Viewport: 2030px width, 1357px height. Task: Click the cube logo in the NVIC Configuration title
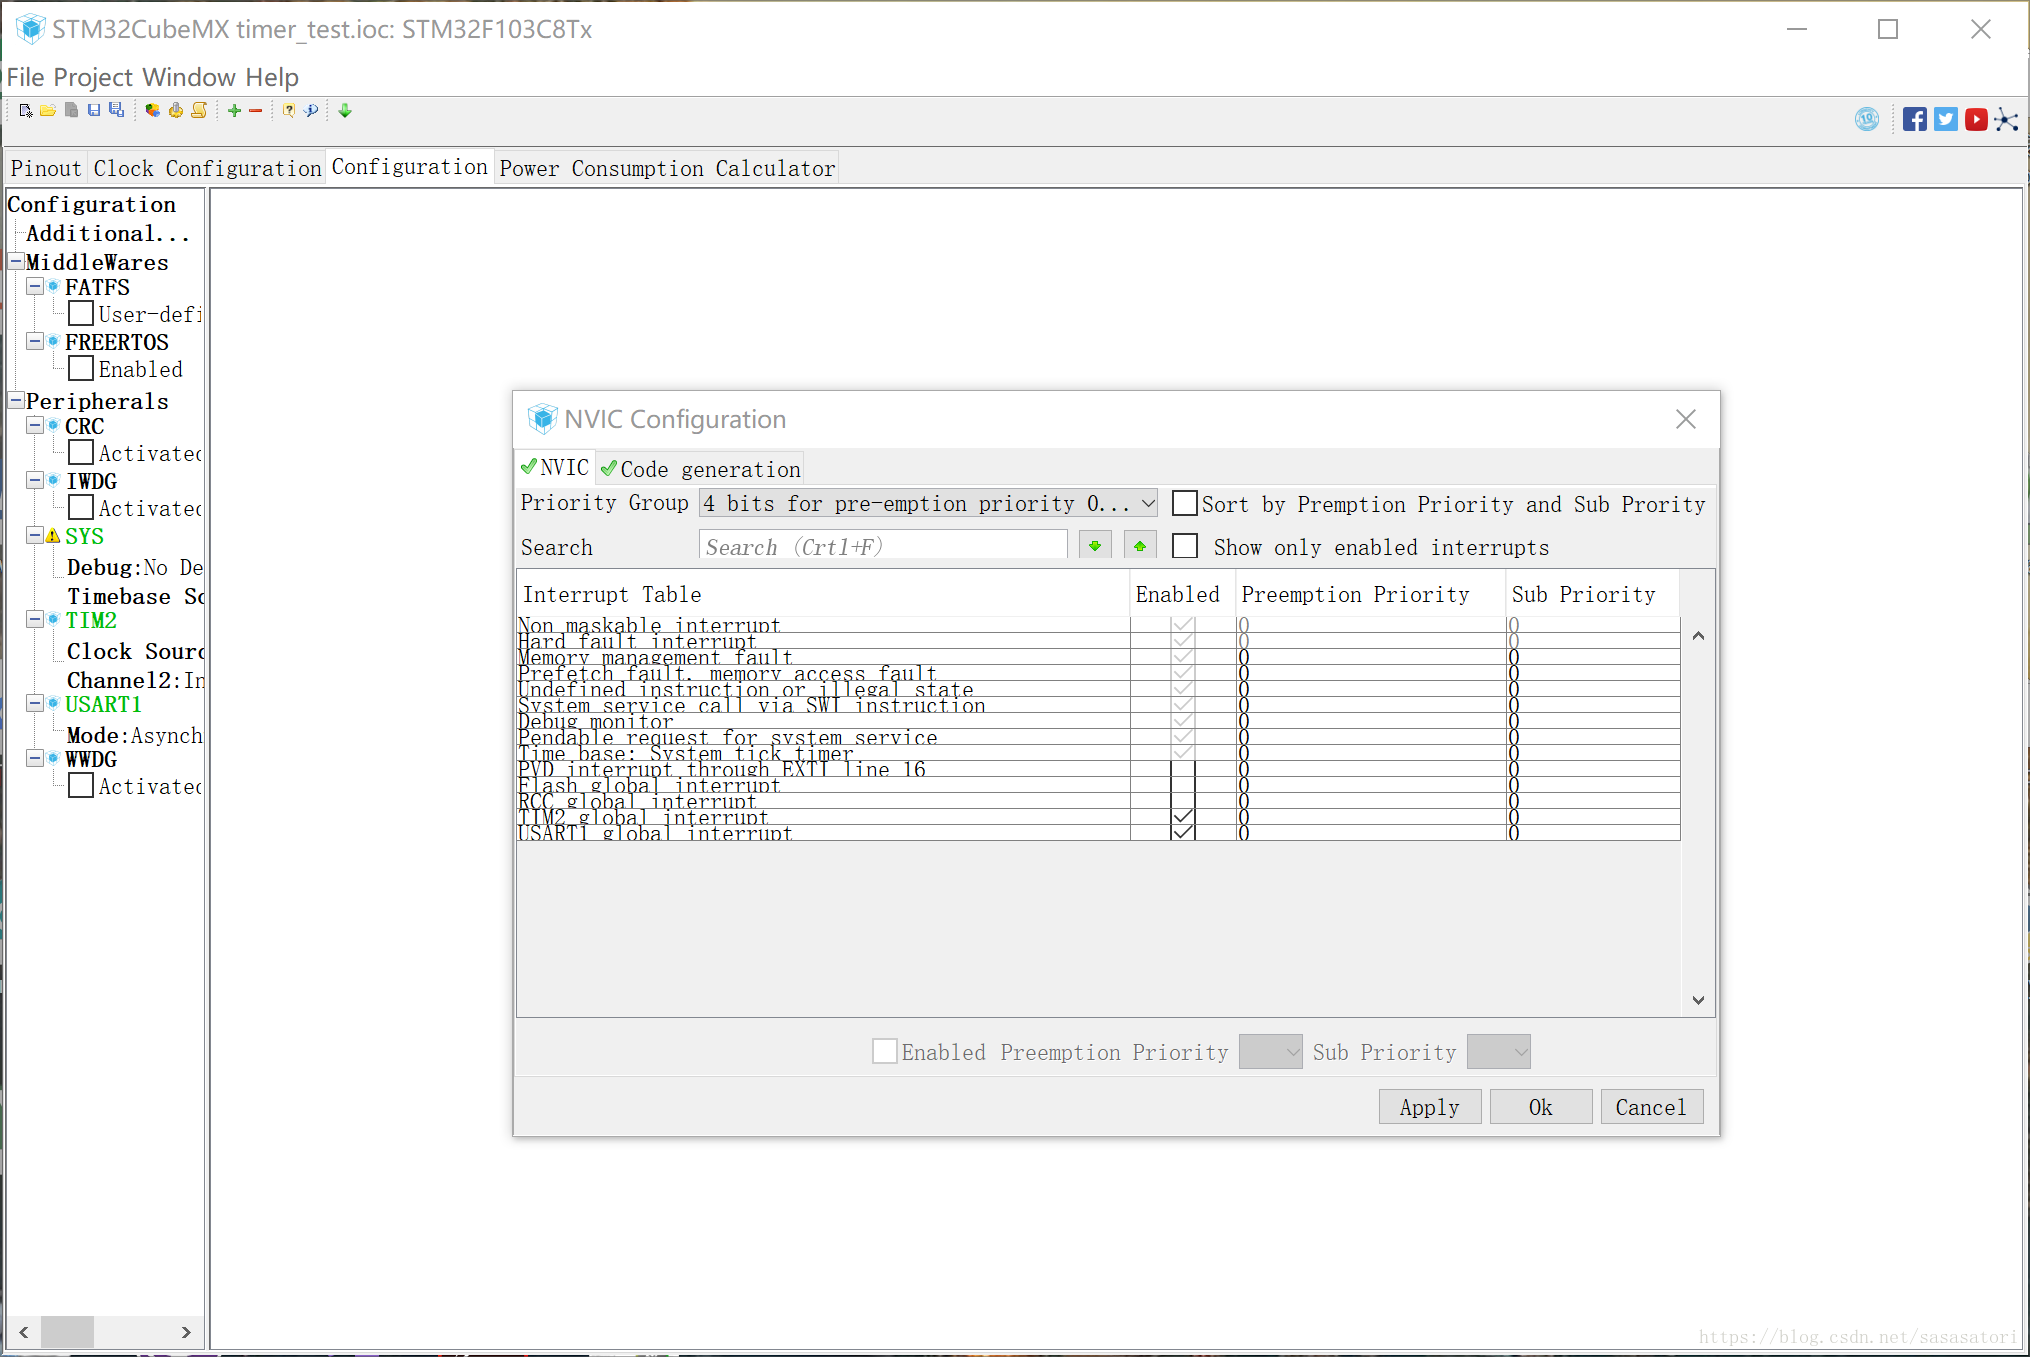542,419
